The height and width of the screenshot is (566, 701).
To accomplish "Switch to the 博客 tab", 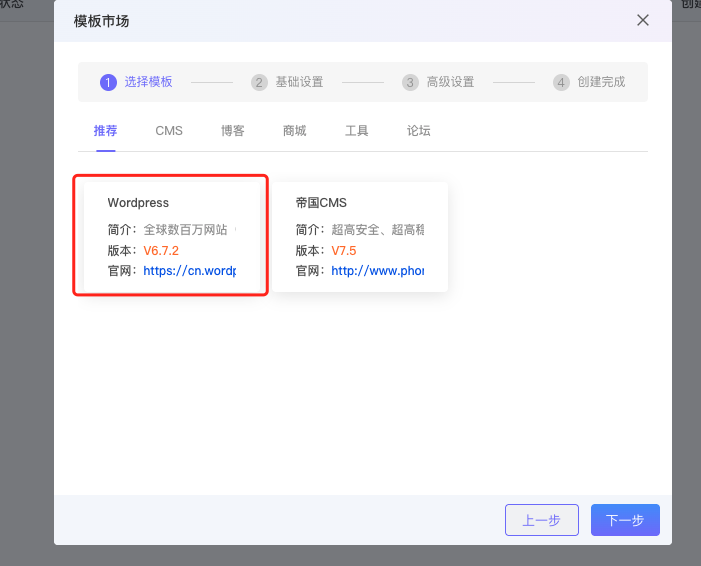I will click(233, 131).
